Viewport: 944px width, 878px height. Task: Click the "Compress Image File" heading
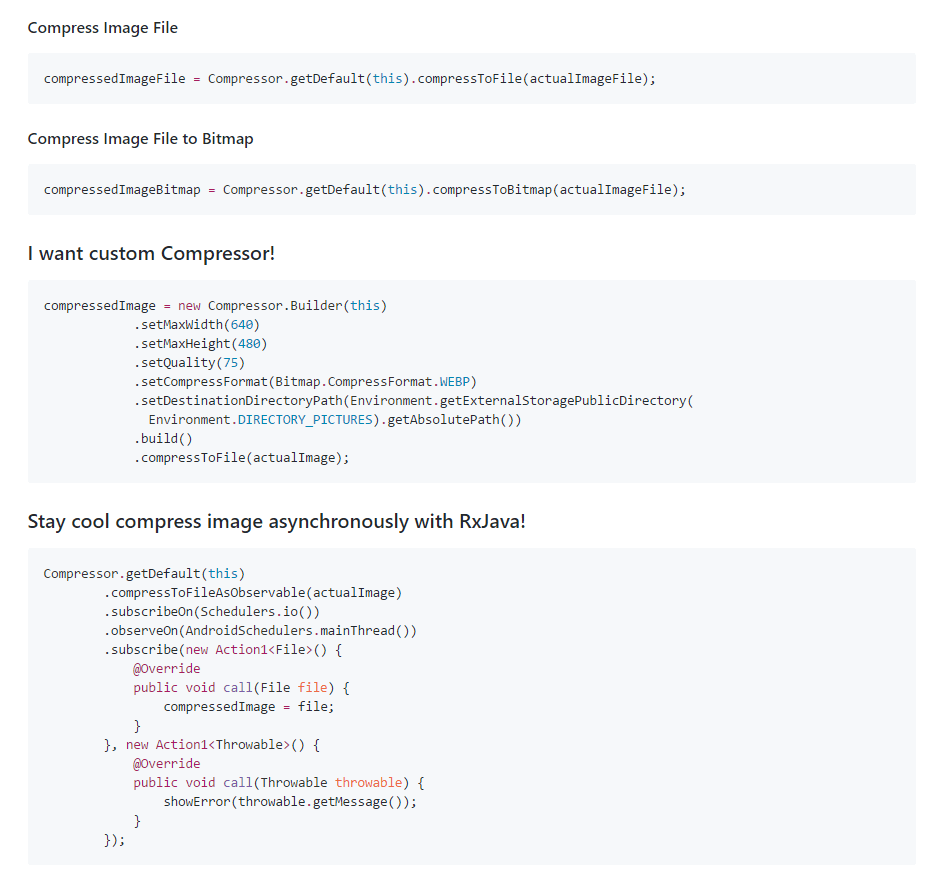coord(103,28)
